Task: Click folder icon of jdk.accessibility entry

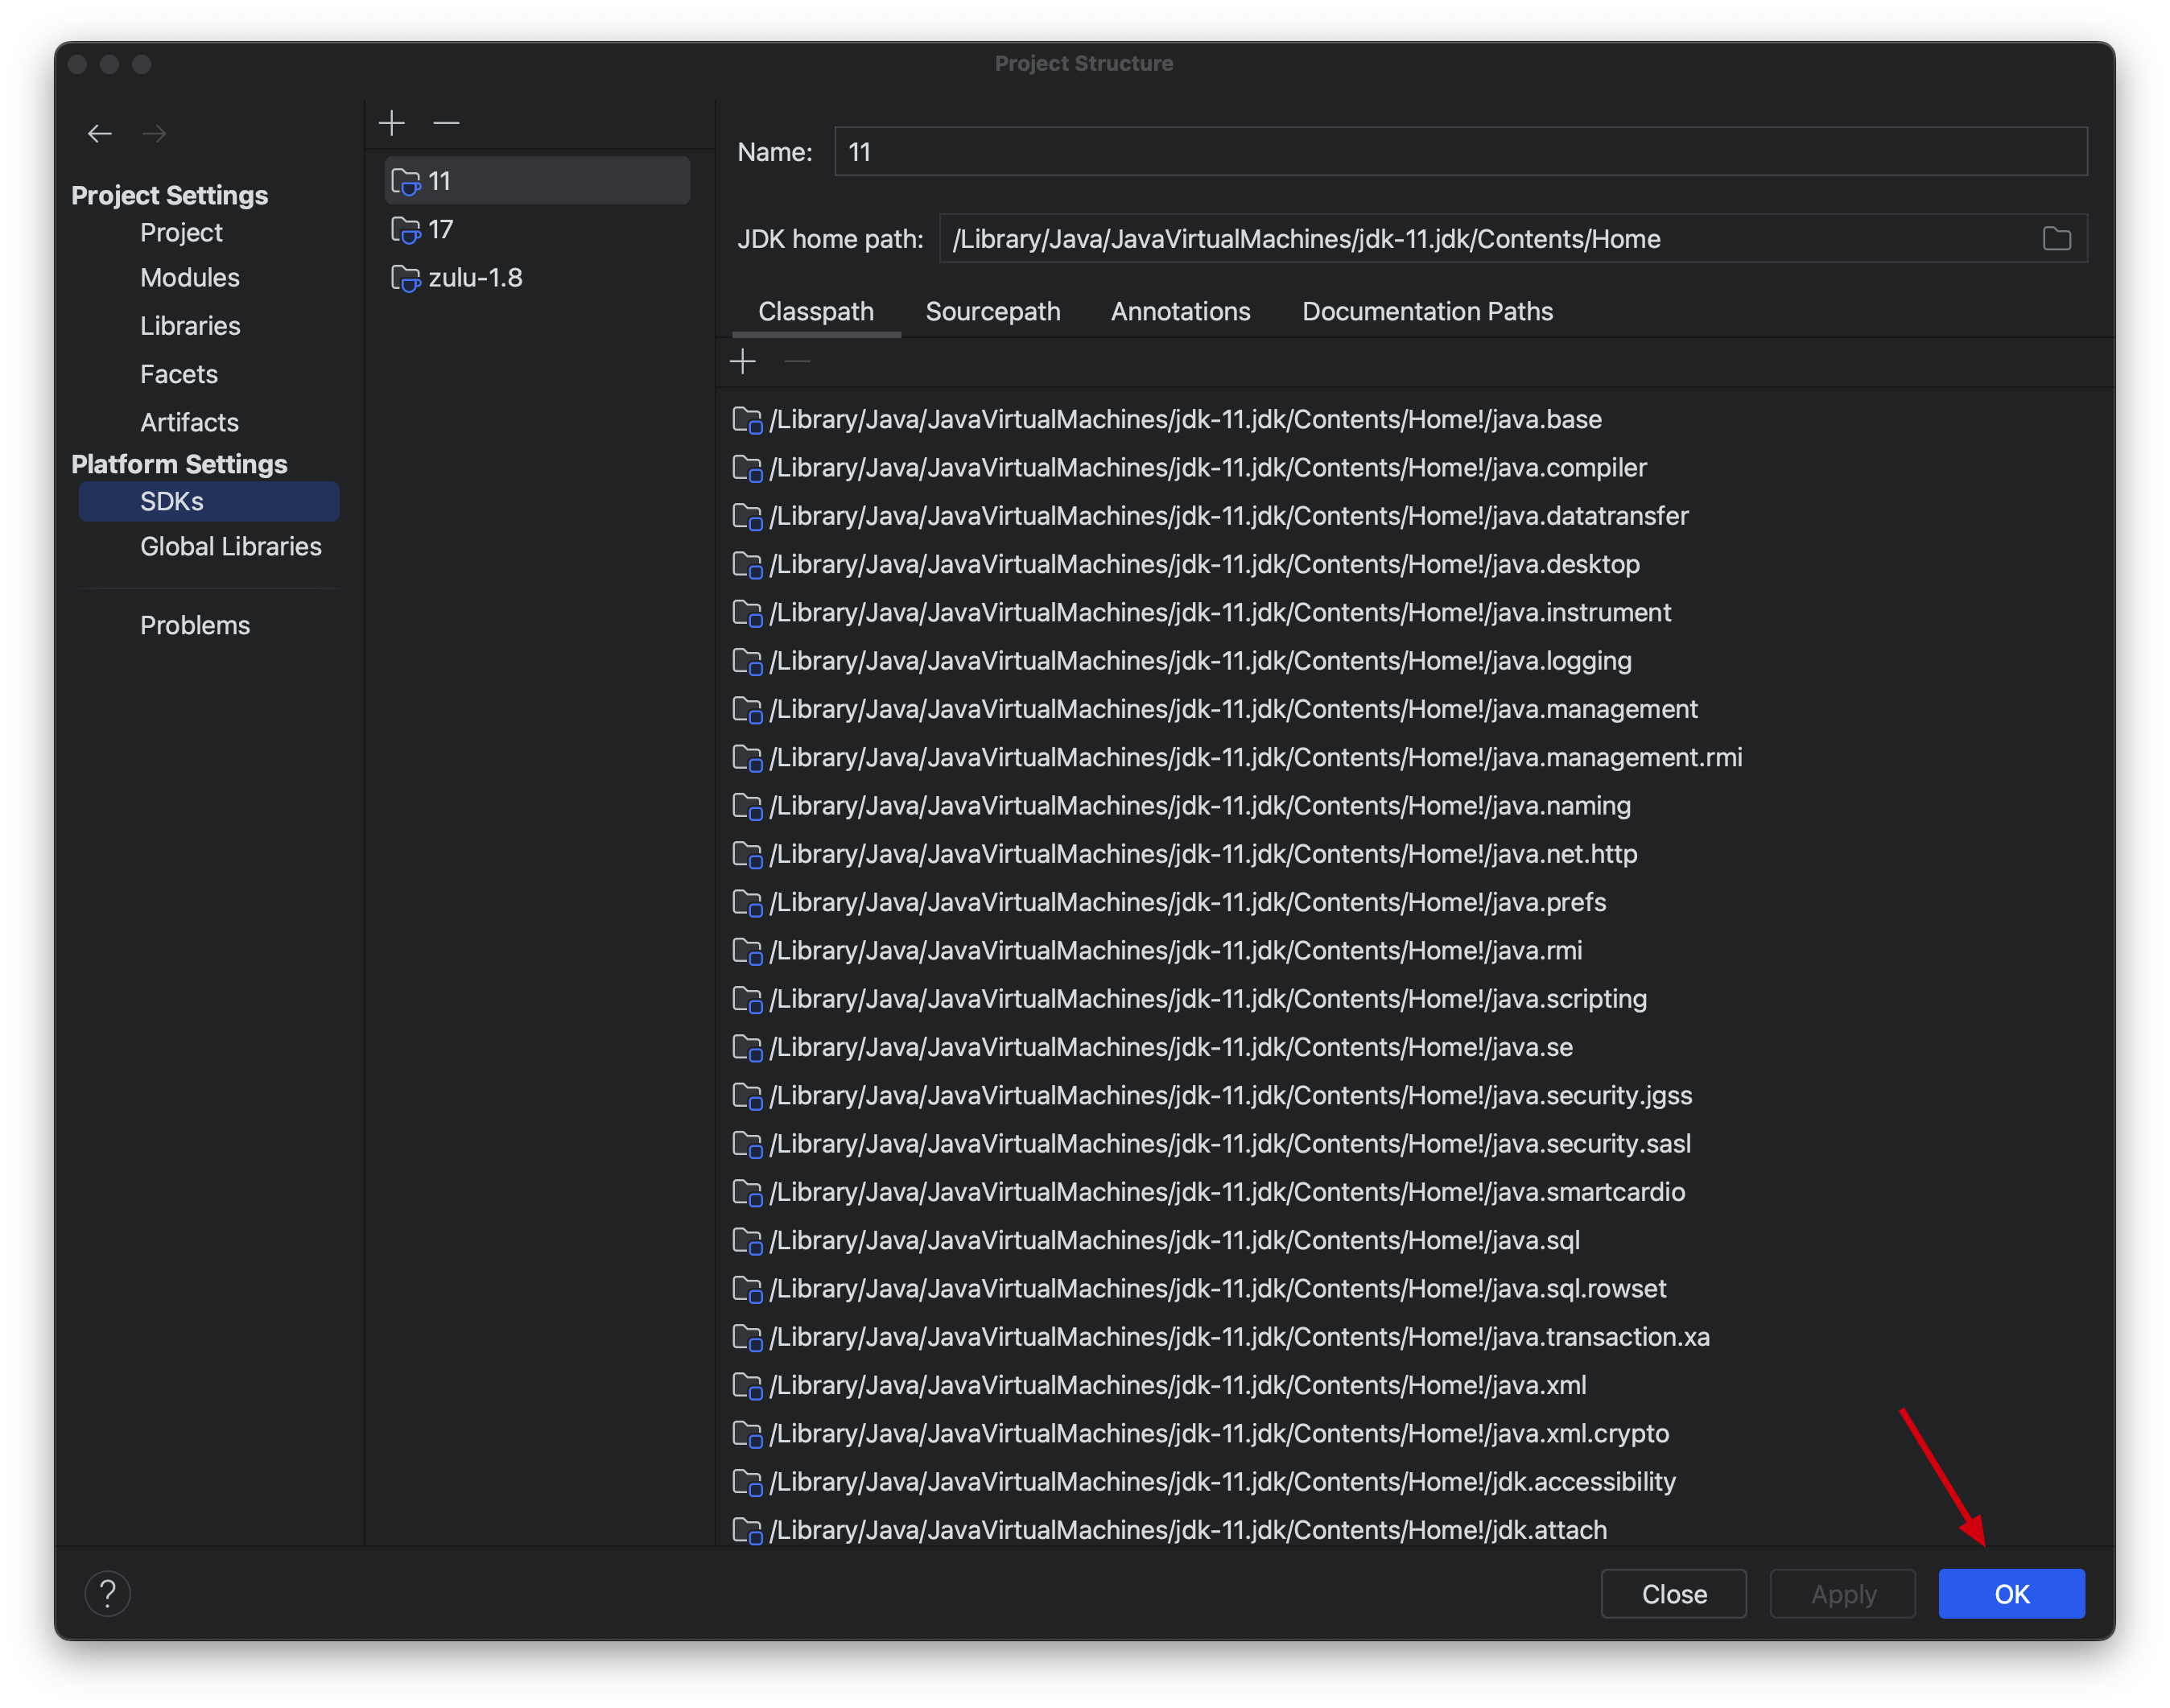Action: [747, 1482]
